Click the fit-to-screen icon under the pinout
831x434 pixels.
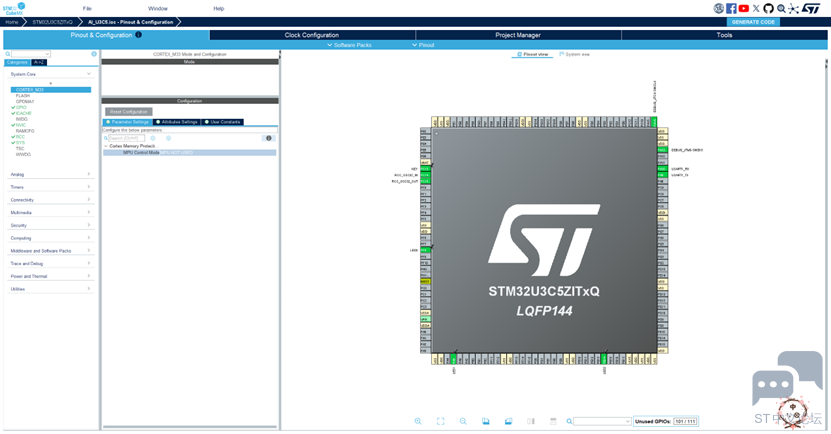tap(440, 421)
